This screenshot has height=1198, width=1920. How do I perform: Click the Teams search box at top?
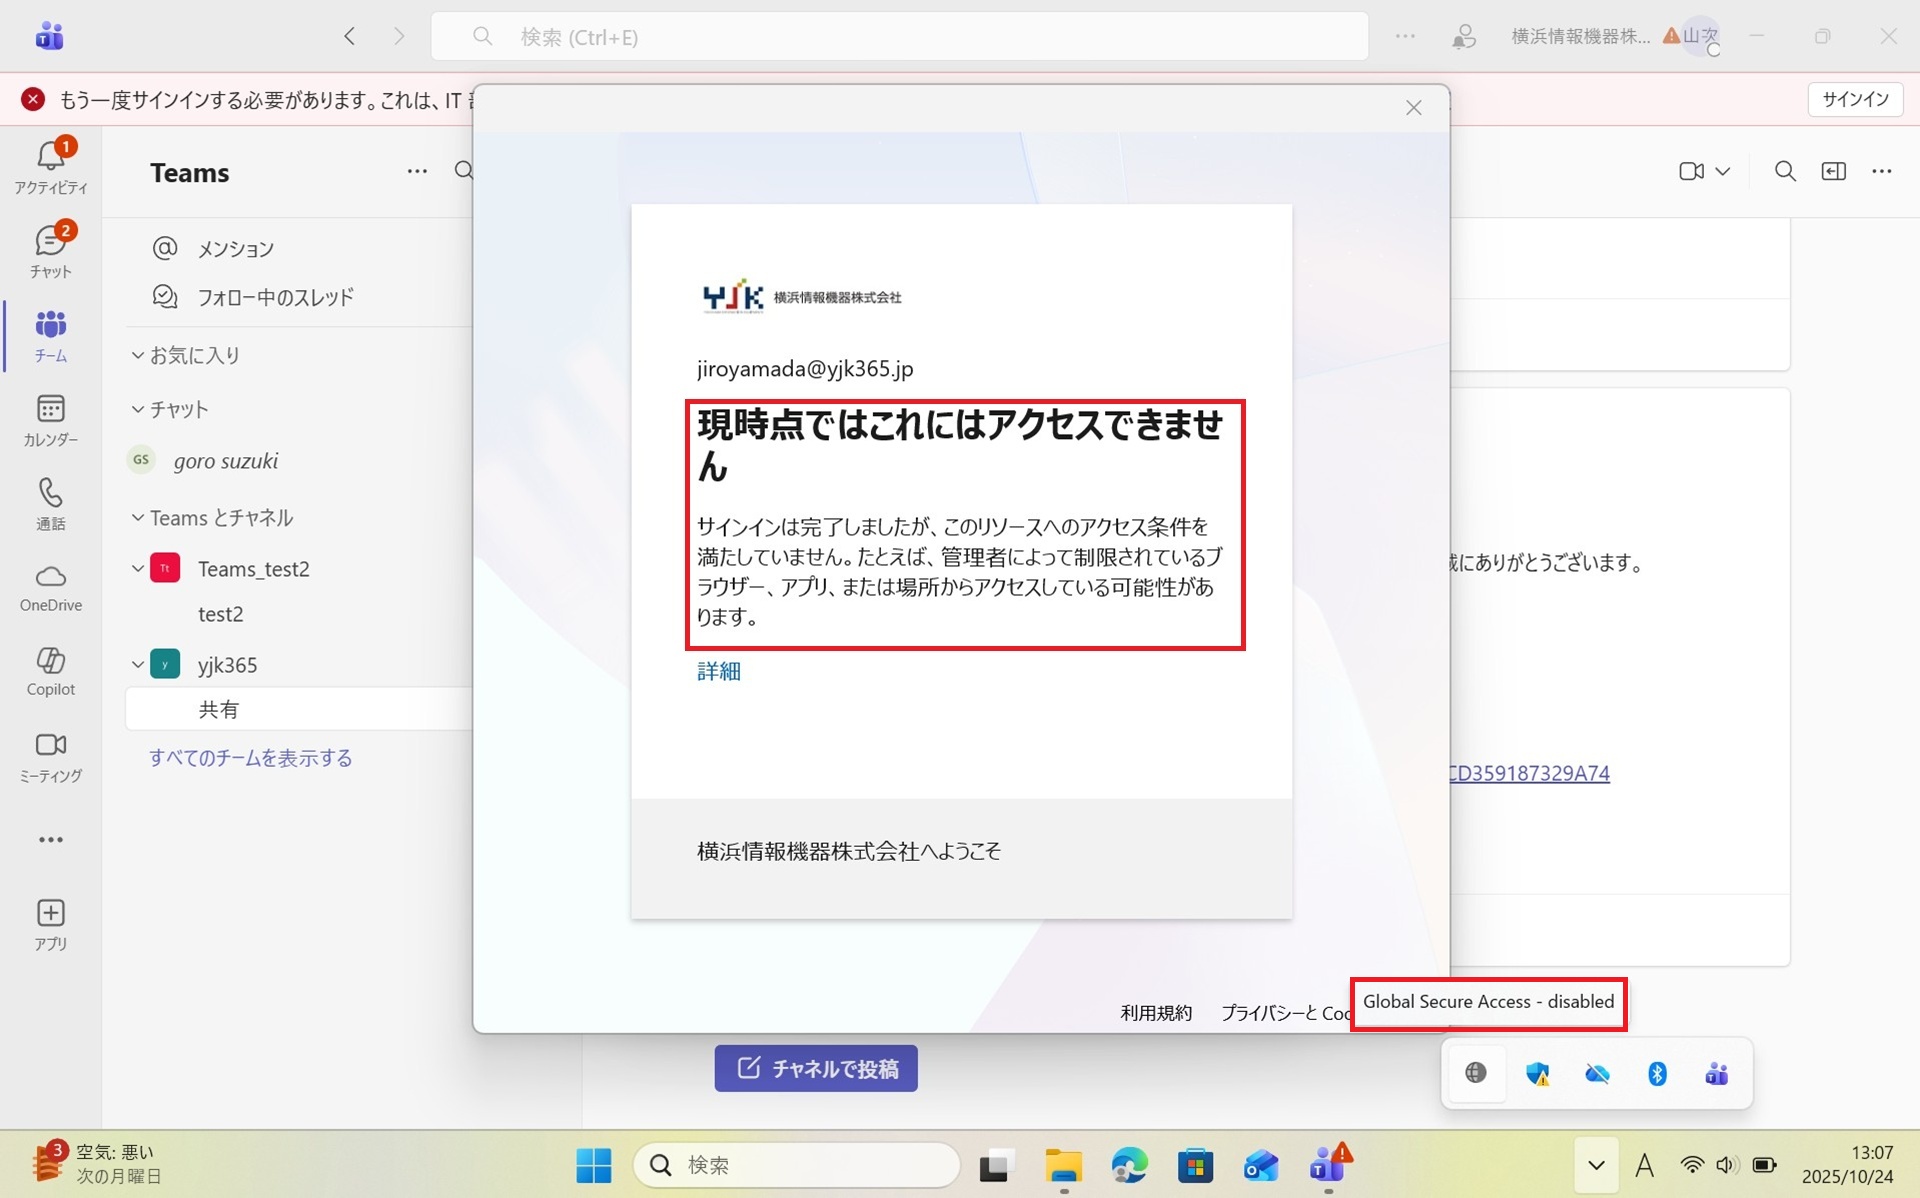[898, 37]
